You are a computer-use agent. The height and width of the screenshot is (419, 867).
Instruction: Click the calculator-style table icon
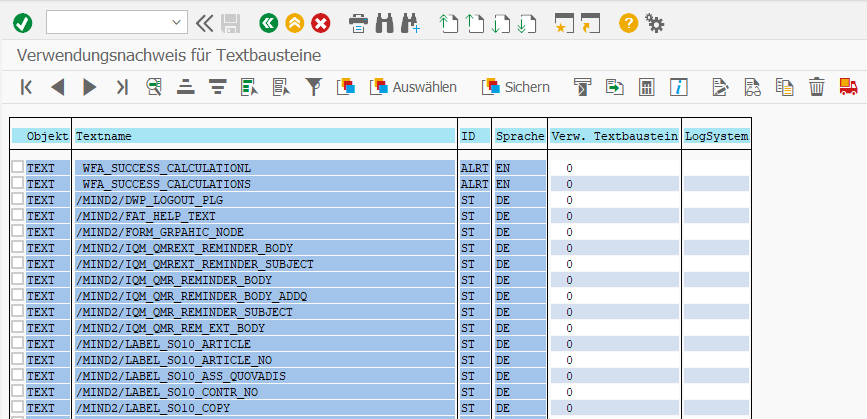click(646, 87)
